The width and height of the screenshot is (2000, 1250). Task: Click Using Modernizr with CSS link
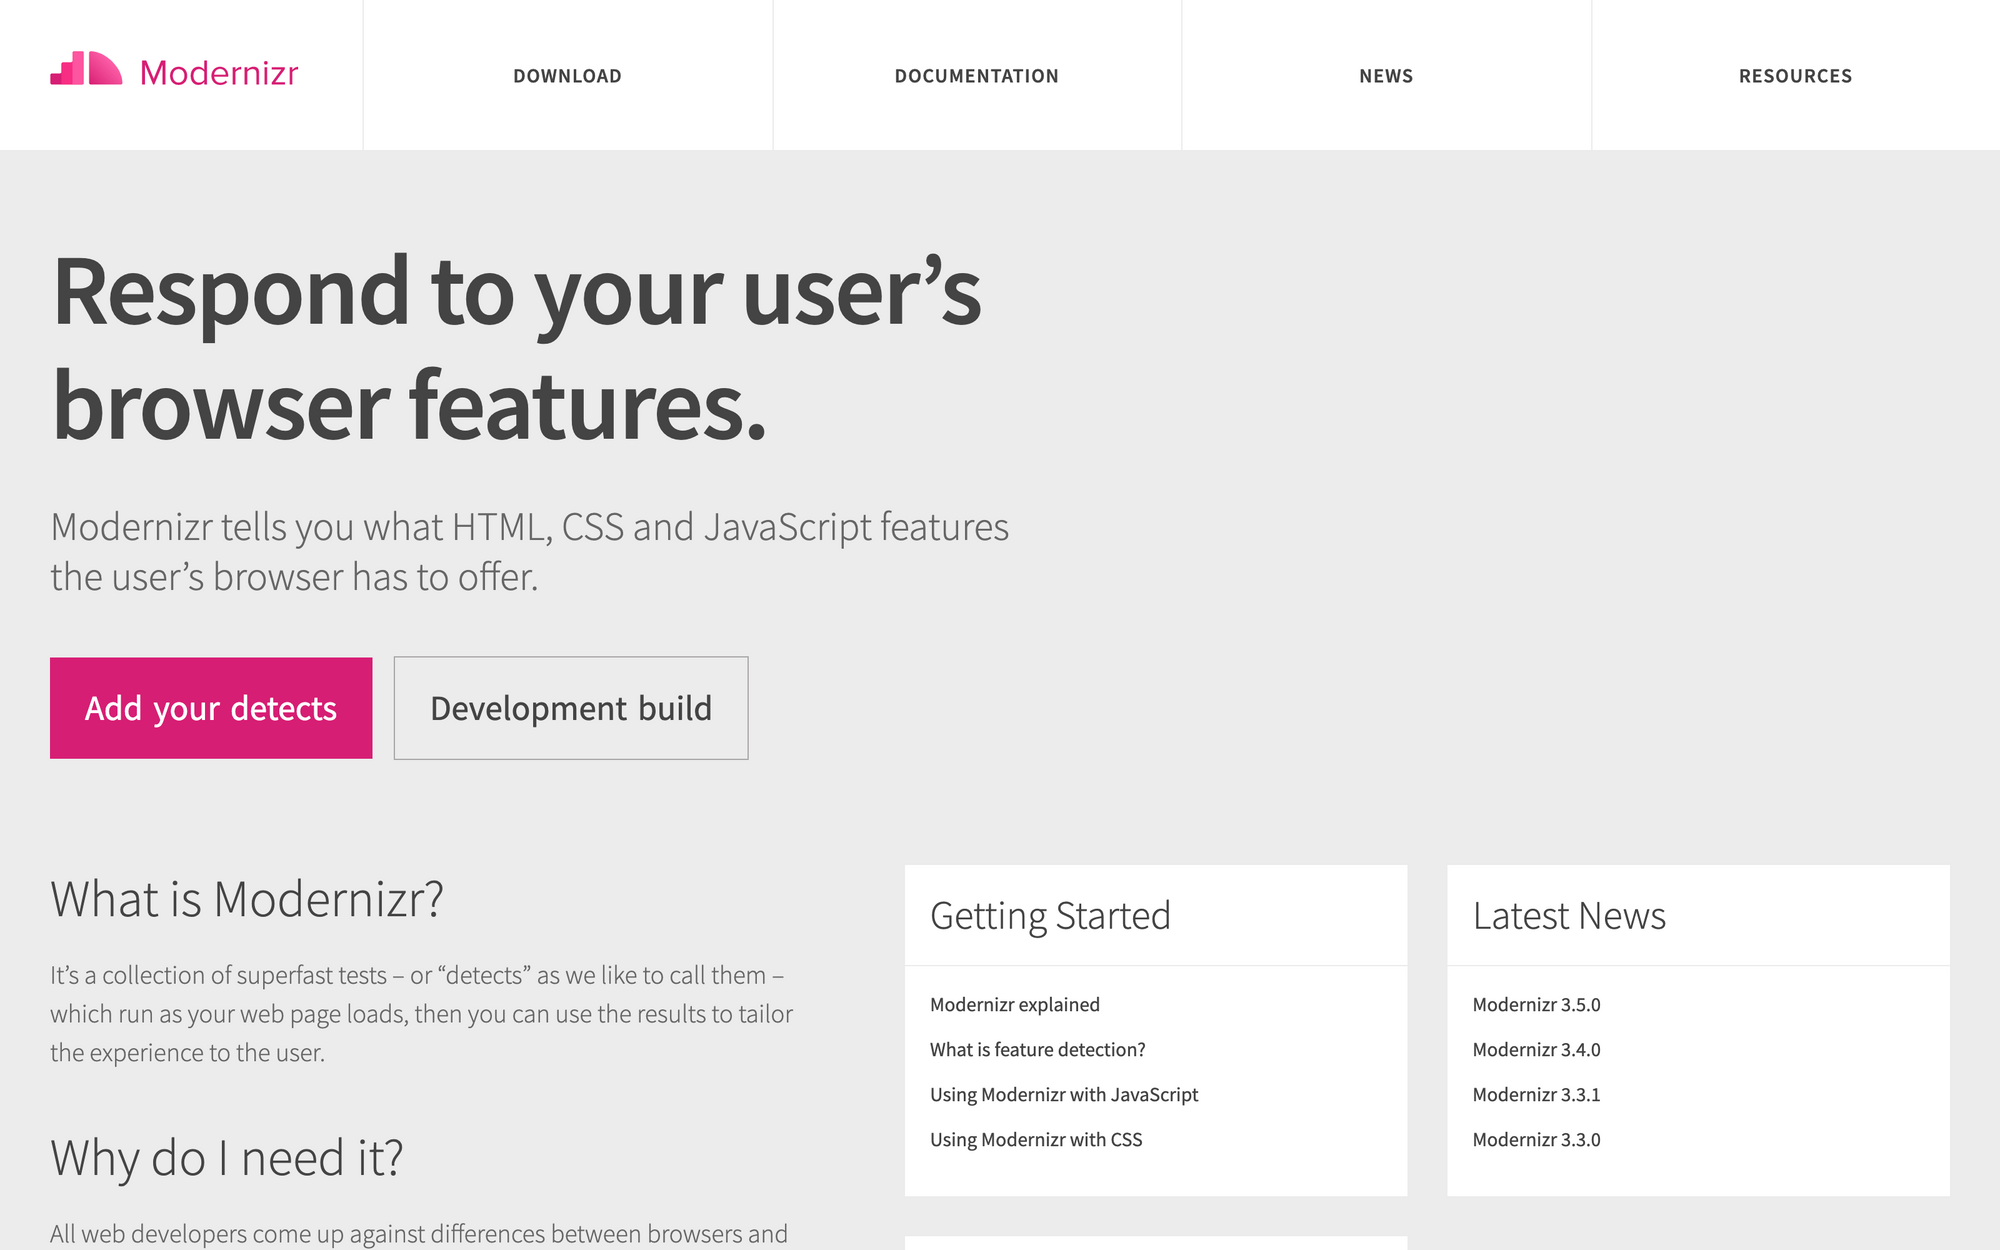(1035, 1139)
